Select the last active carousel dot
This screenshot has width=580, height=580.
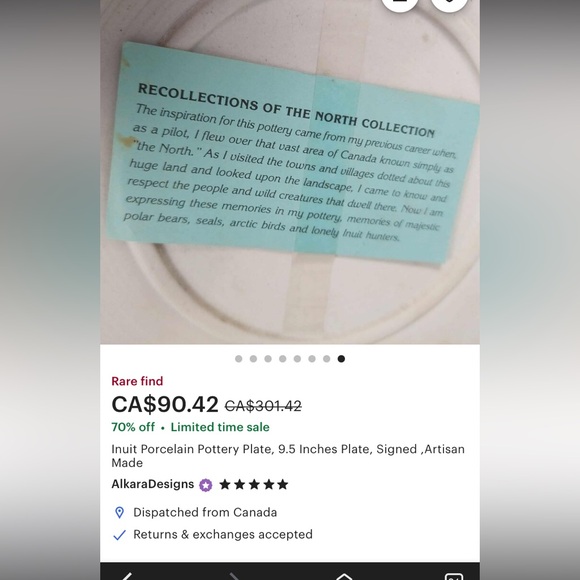pos(341,358)
